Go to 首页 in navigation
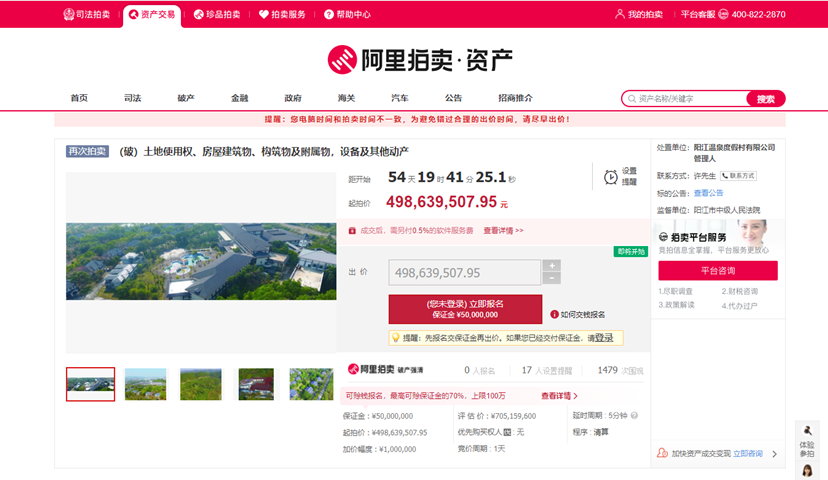This screenshot has height=480, width=828. (x=79, y=98)
